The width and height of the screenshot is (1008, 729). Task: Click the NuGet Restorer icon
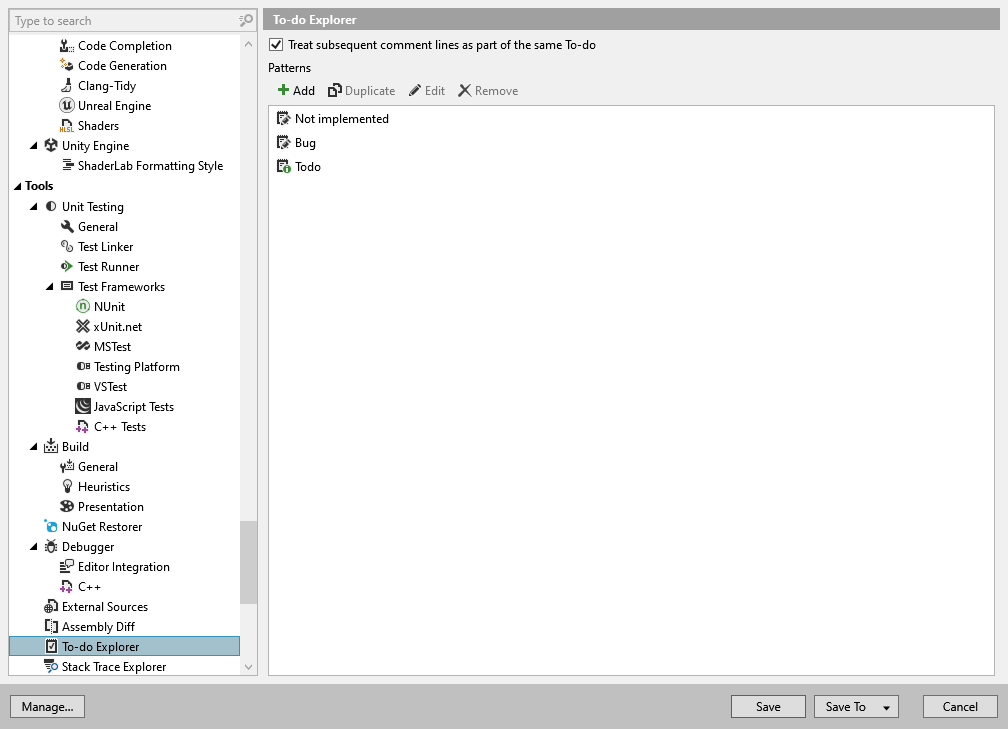coord(49,526)
